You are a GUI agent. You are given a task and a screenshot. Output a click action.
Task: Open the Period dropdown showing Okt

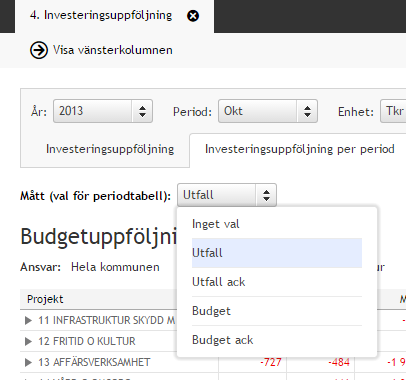268,111
